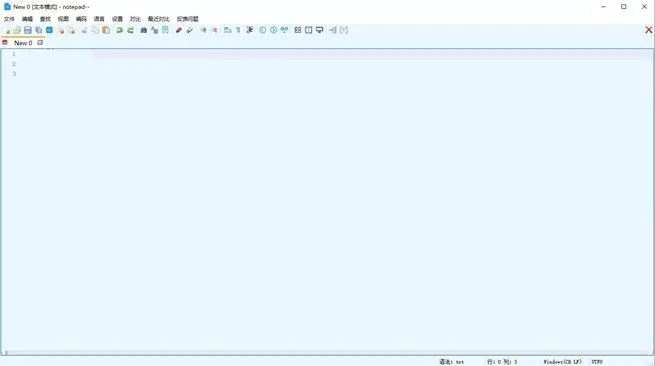The image size is (655, 366).
Task: Click the Undo green arrow icon
Action: pyautogui.click(x=119, y=30)
